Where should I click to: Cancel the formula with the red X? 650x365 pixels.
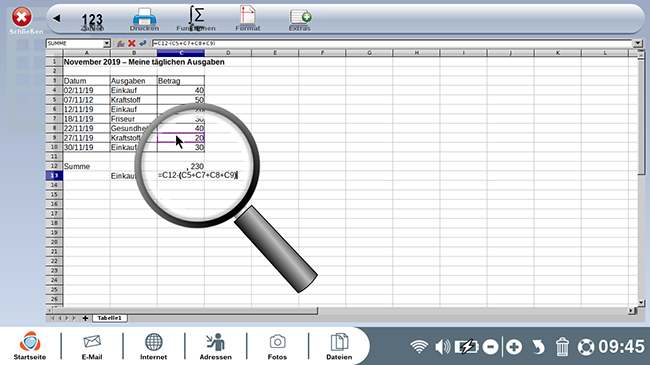(x=132, y=43)
